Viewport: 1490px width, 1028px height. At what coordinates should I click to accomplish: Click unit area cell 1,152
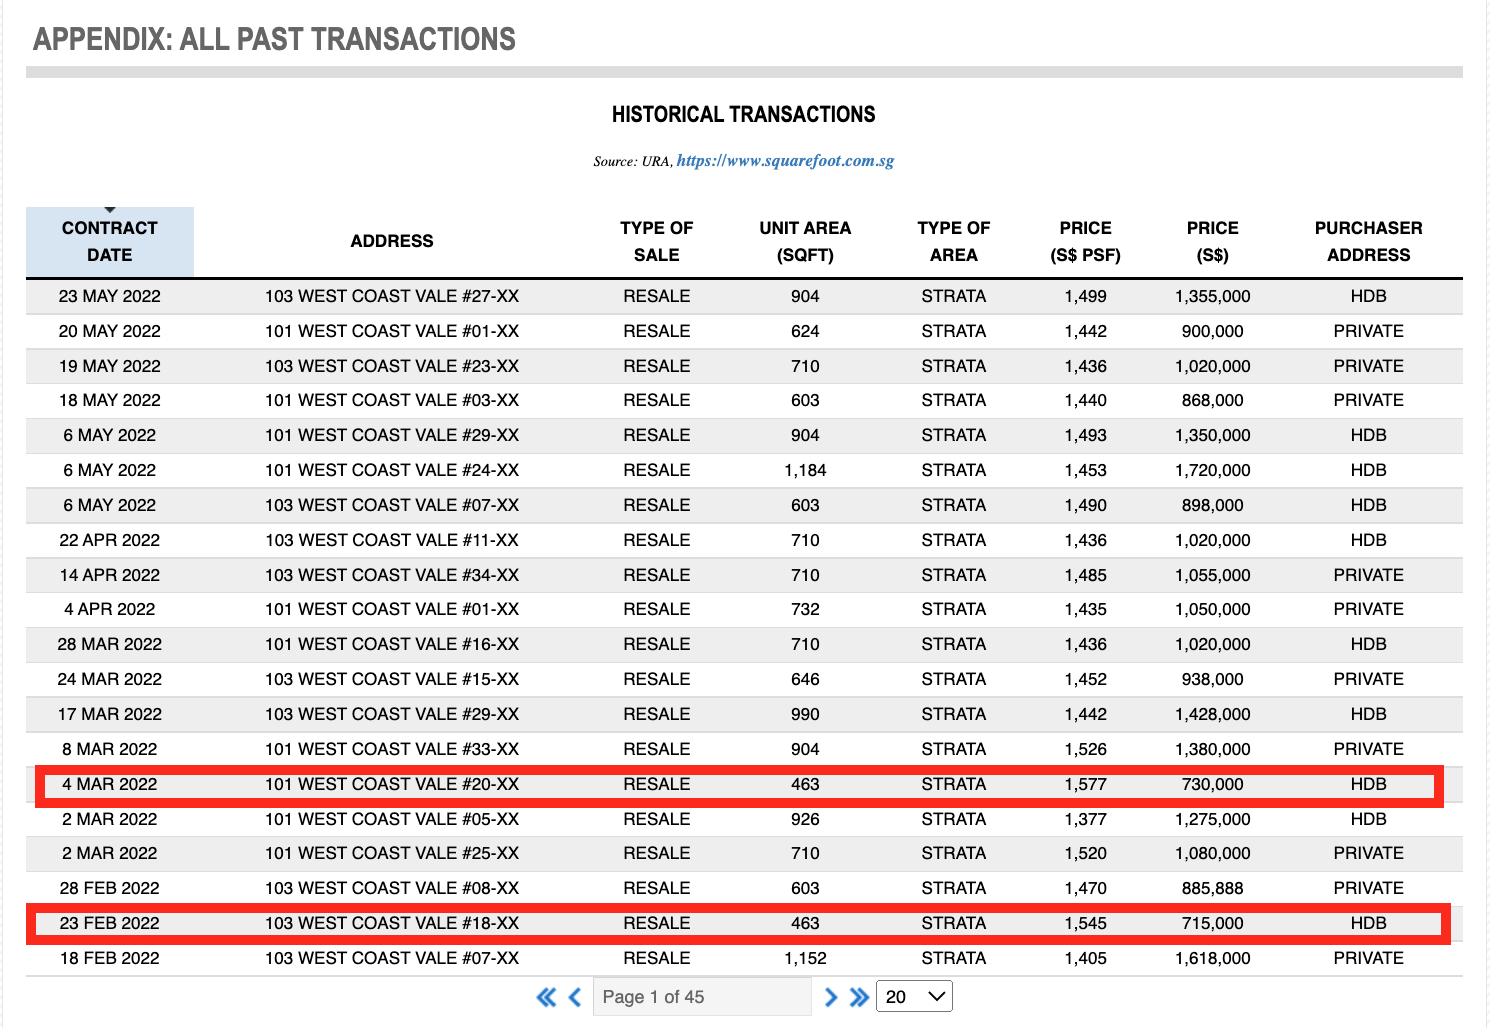[805, 958]
